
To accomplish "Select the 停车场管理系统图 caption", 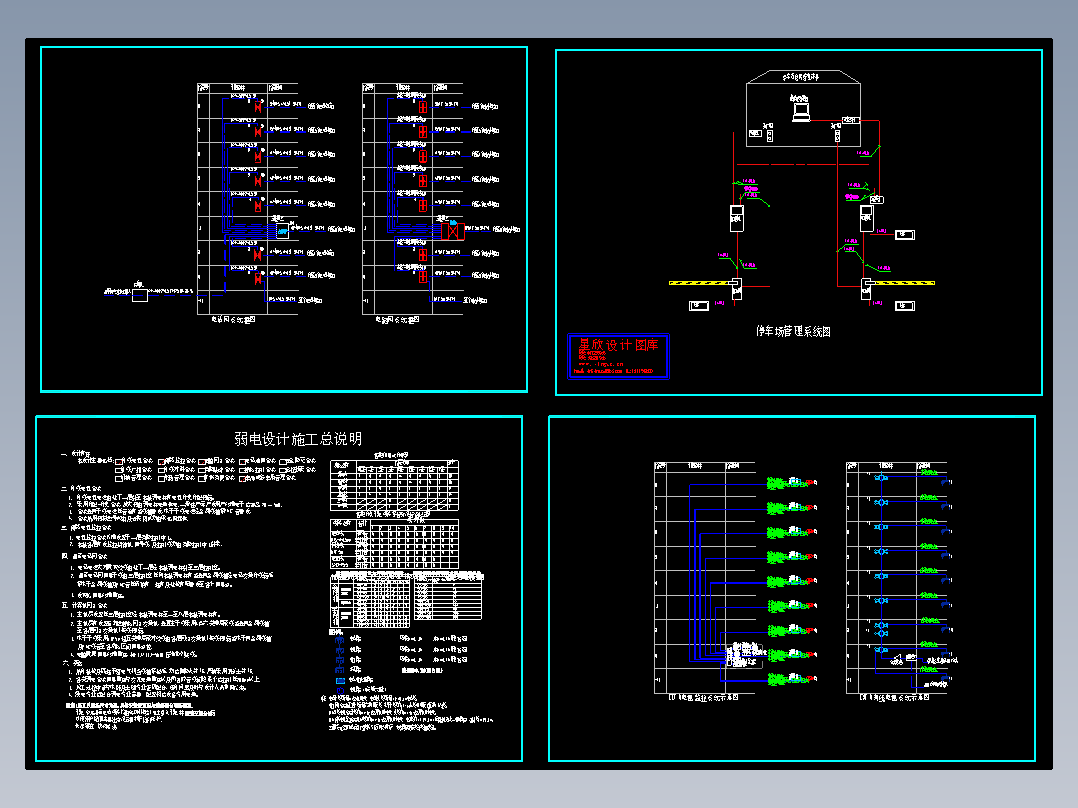I will coord(793,331).
